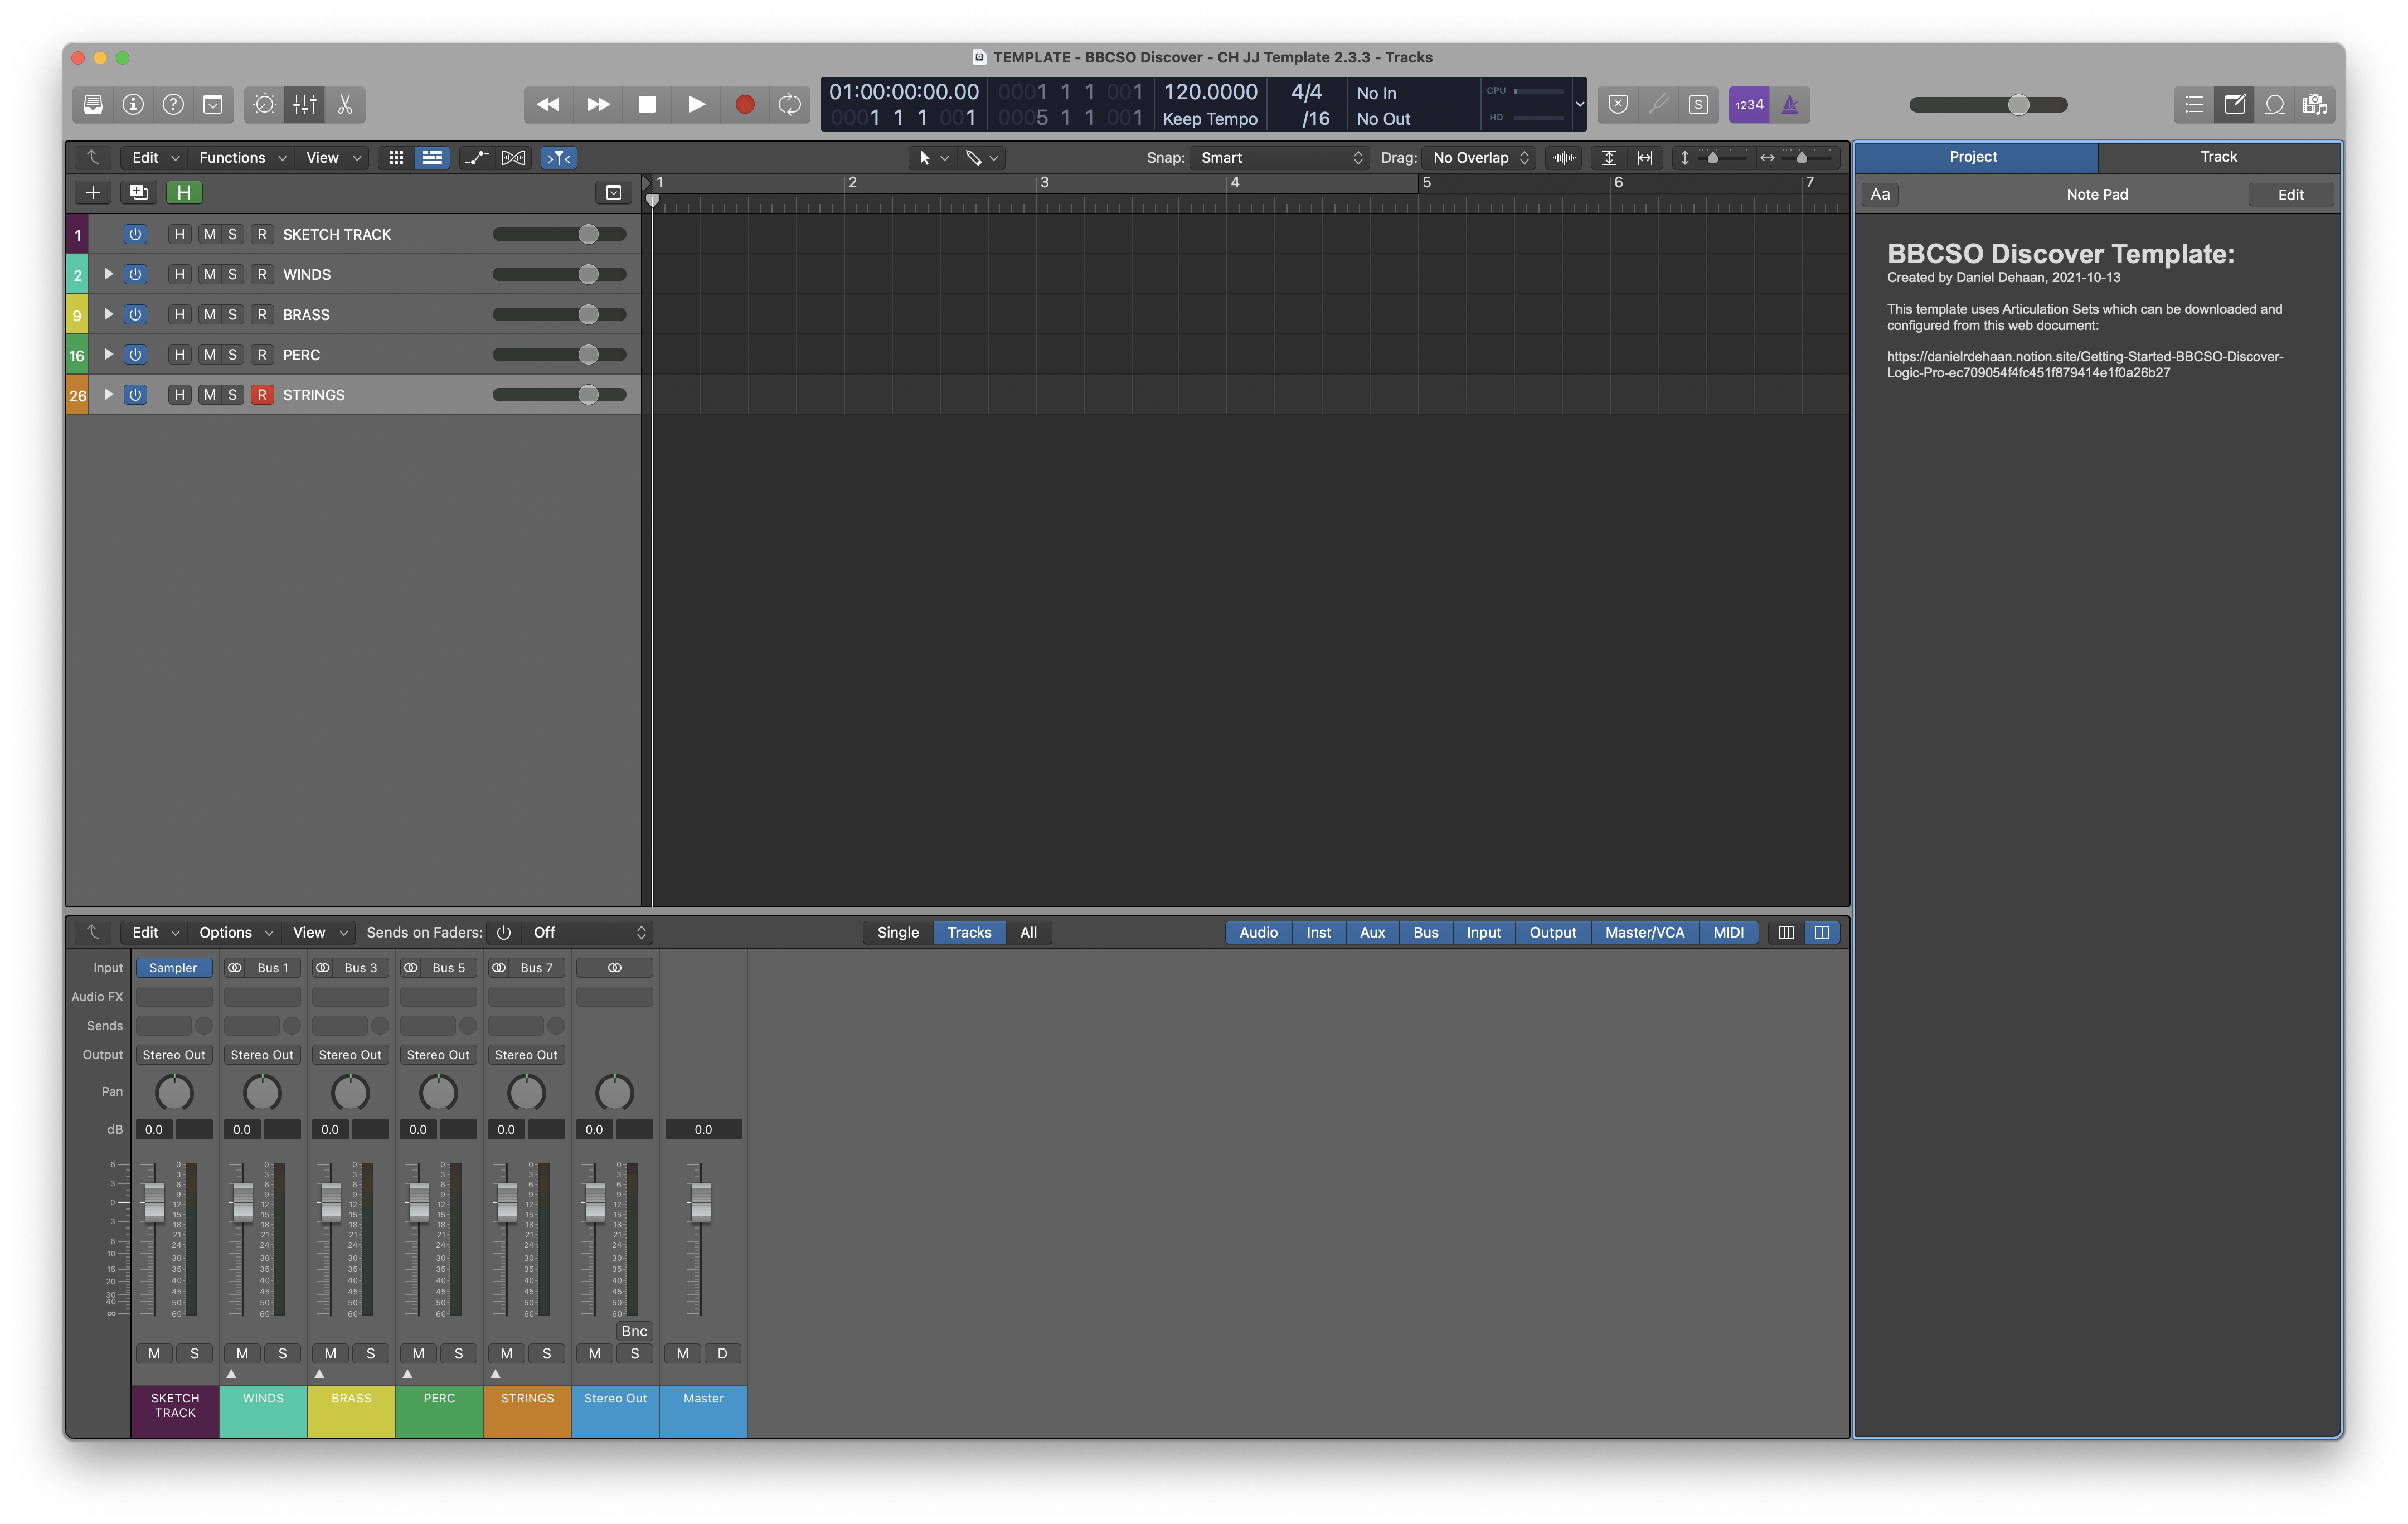The image size is (2408, 1524).
Task: Open the Smart Controls panel
Action: 265,104
